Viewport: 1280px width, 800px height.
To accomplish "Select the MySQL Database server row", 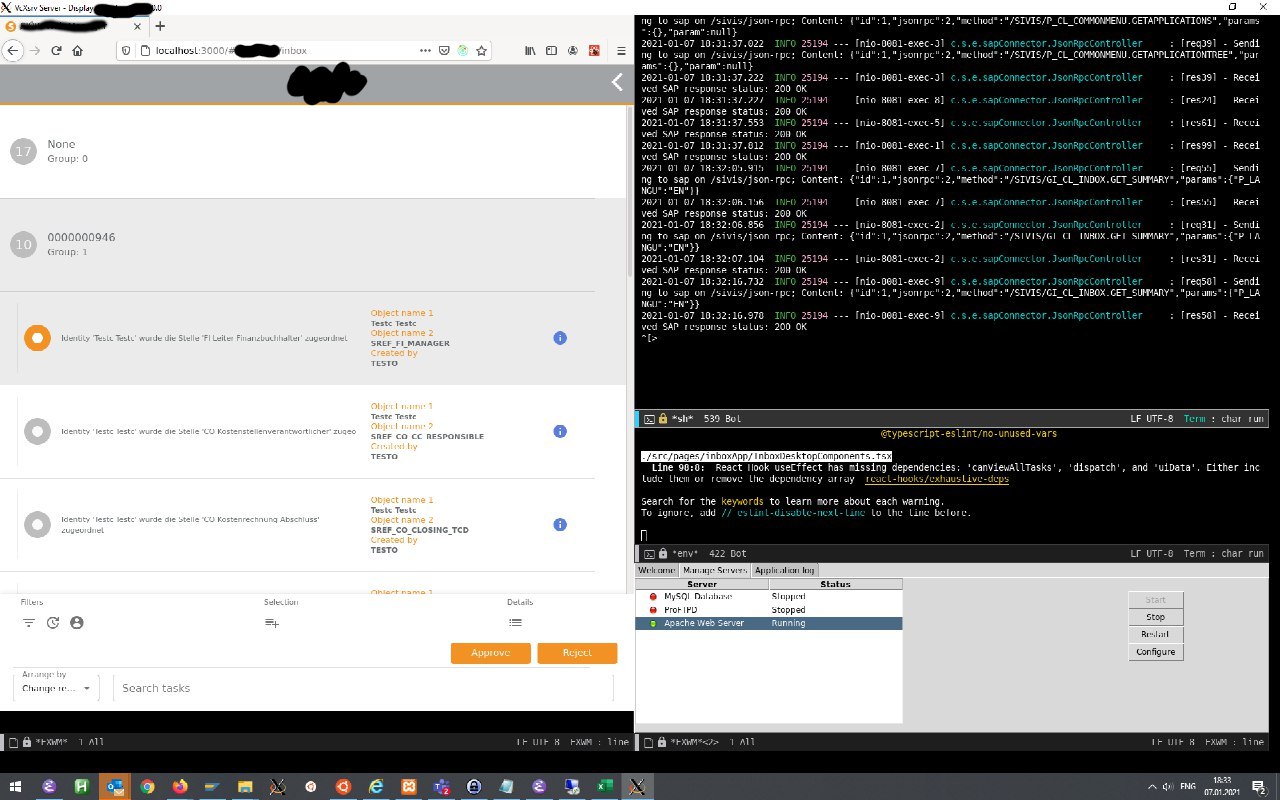I will click(x=769, y=596).
